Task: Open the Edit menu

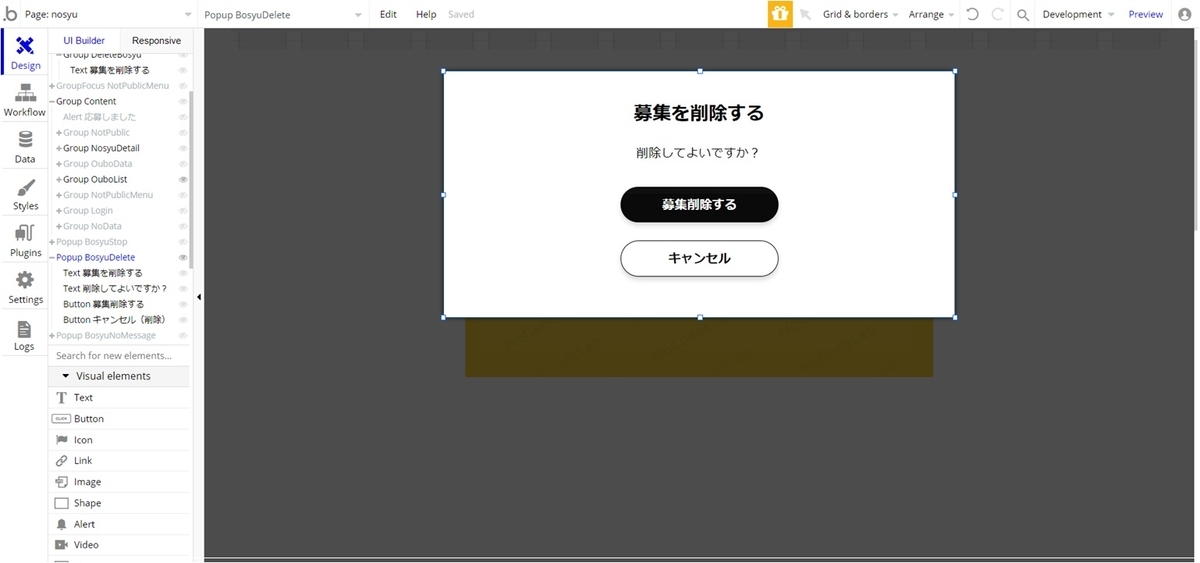Action: point(388,14)
